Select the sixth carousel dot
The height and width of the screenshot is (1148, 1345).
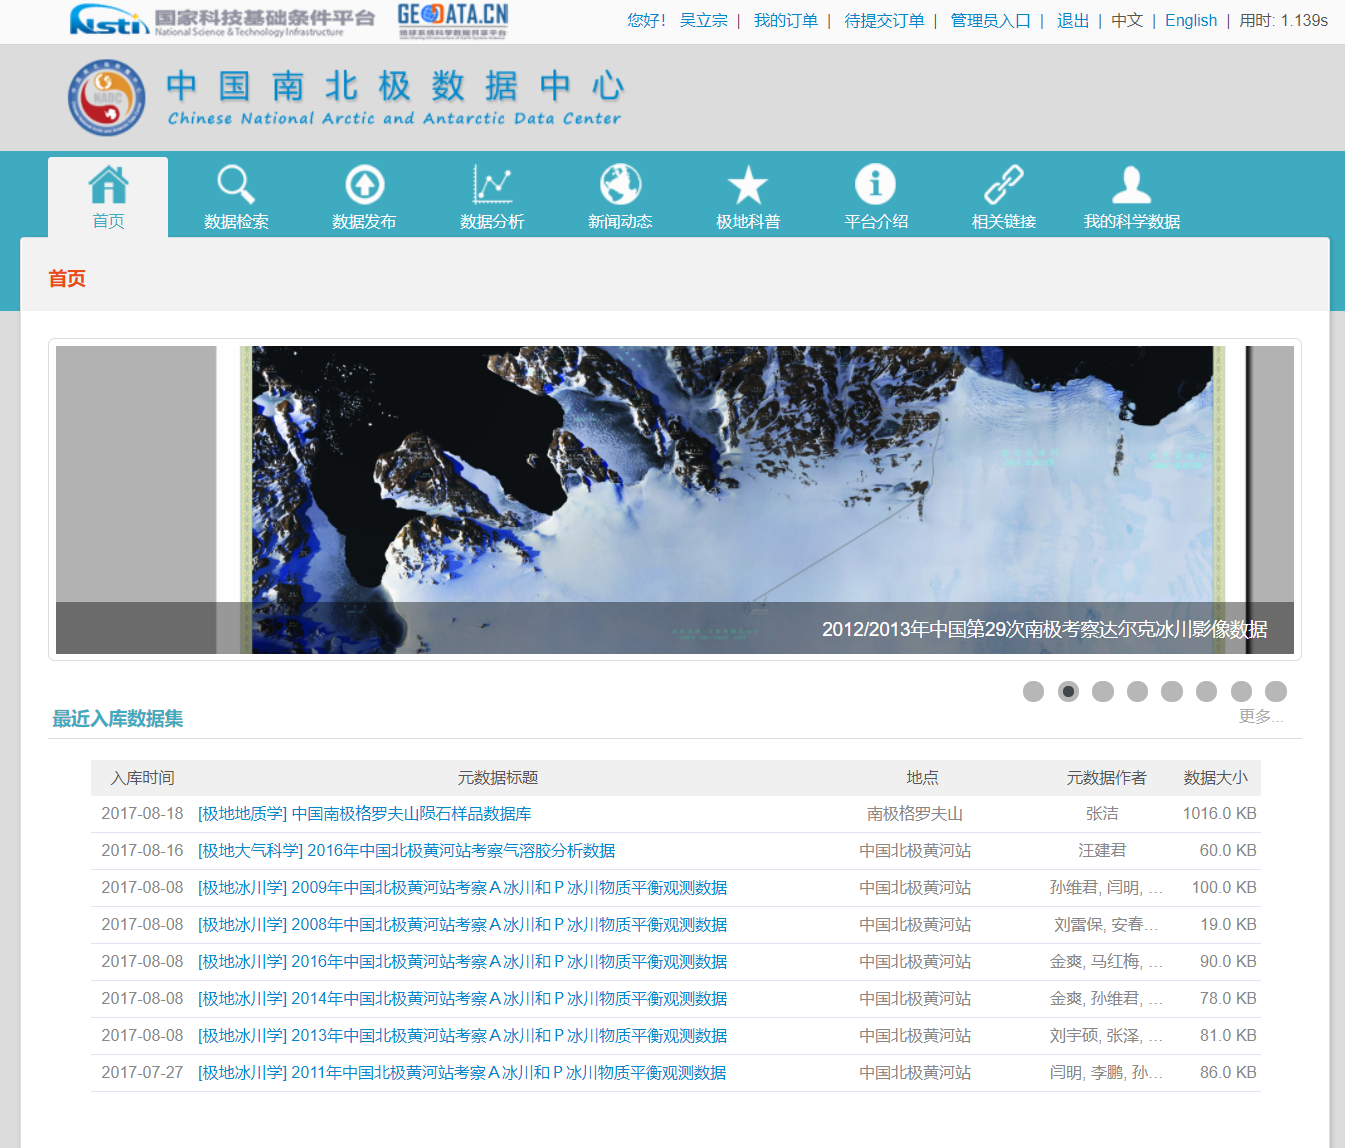coord(1206,691)
